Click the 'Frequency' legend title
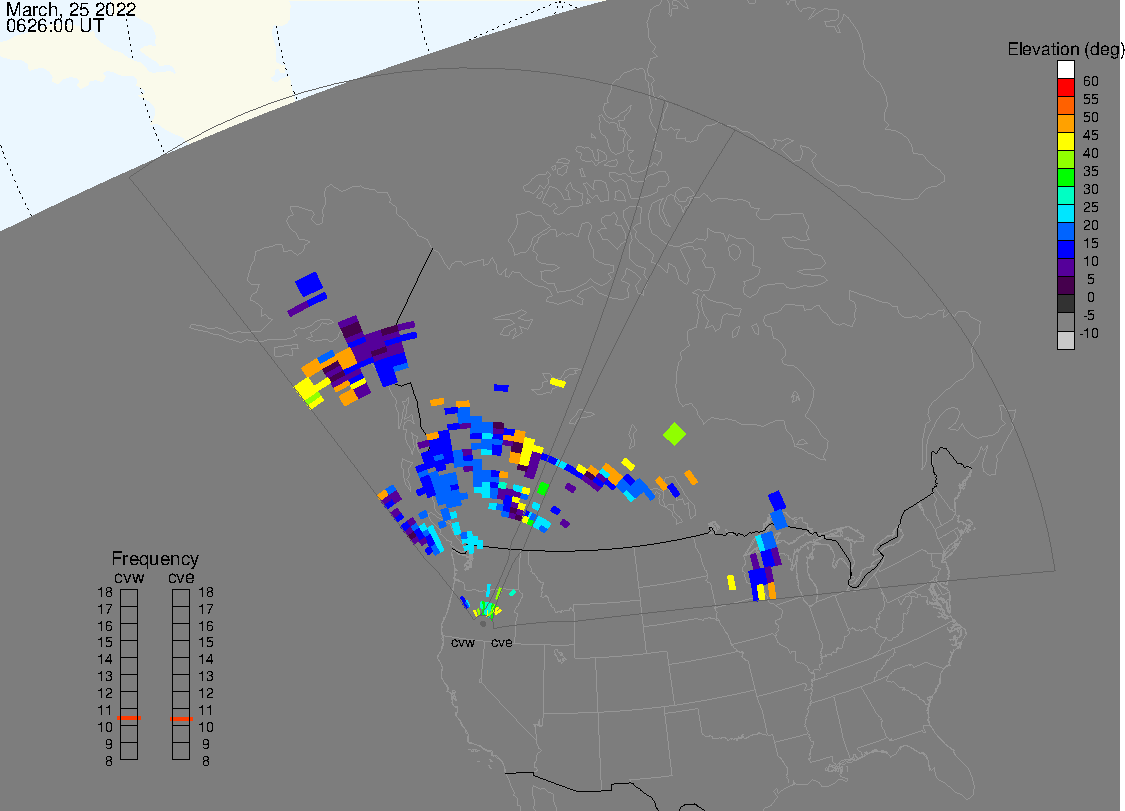This screenshot has height=811, width=1125. pos(155,558)
